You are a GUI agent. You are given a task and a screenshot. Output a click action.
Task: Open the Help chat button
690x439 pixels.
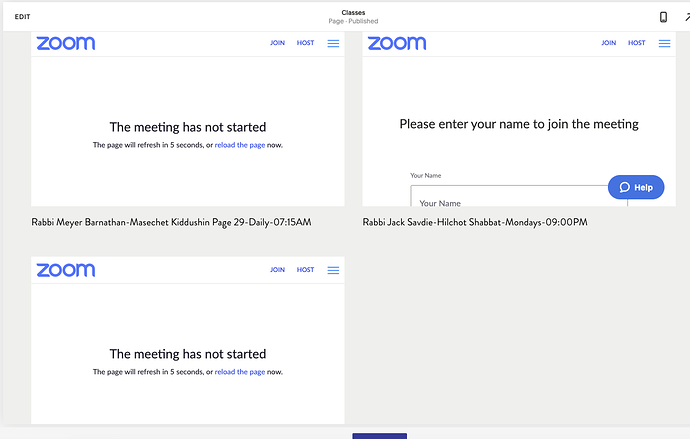(636, 187)
